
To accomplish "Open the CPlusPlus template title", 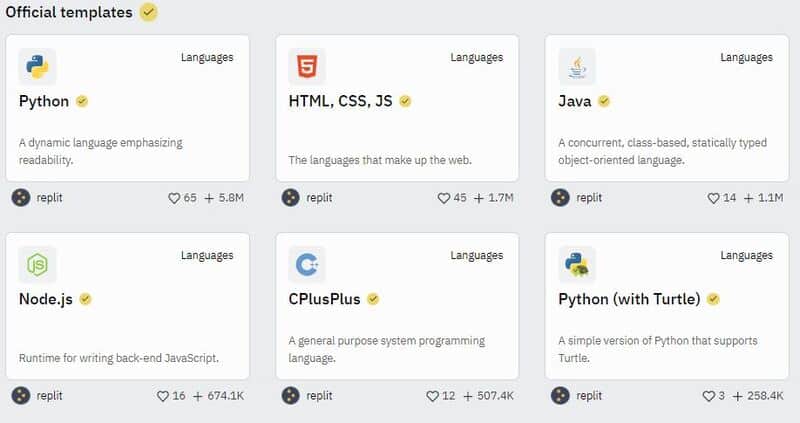I will pos(324,299).
